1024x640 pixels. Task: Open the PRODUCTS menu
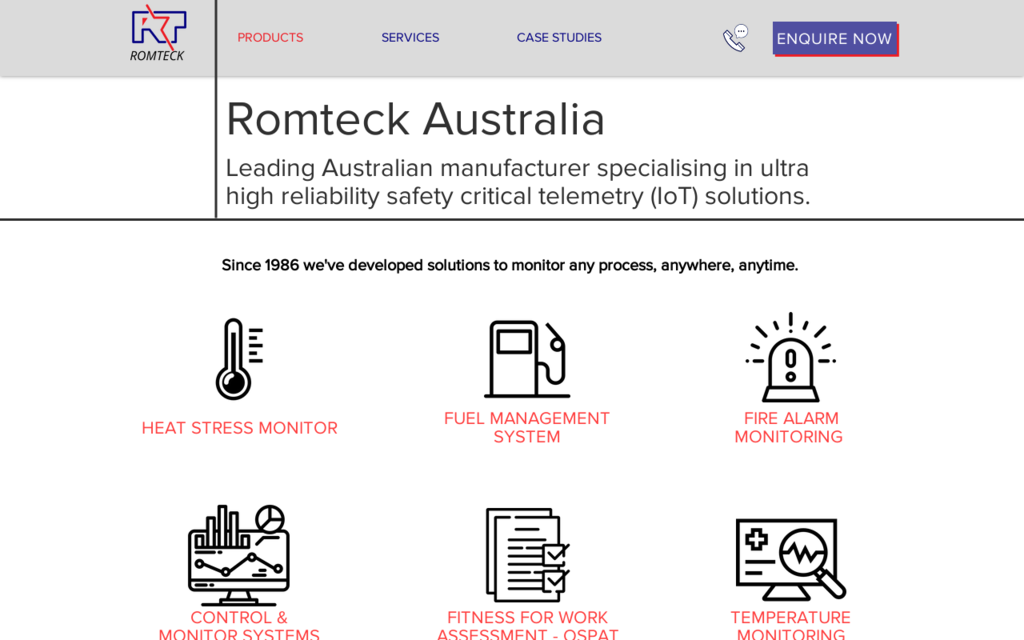tap(270, 37)
